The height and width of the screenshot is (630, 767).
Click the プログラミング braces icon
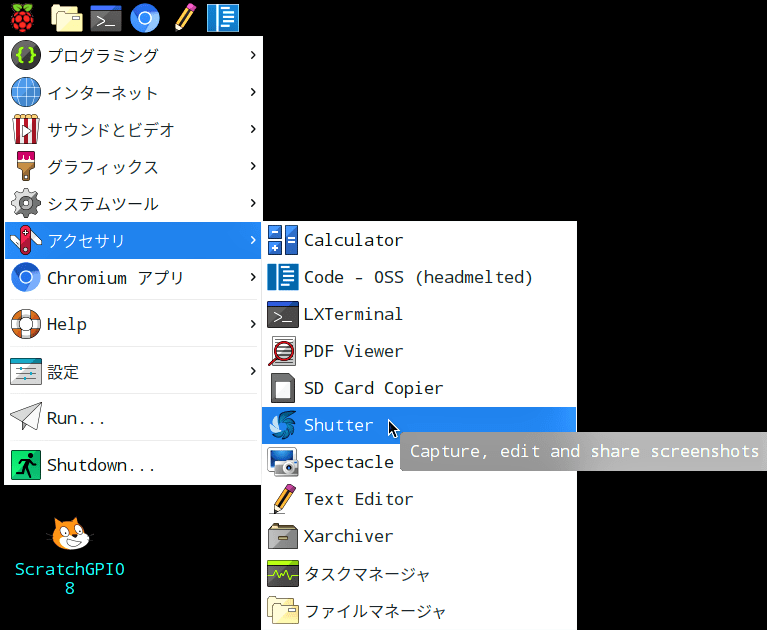click(x=26, y=55)
